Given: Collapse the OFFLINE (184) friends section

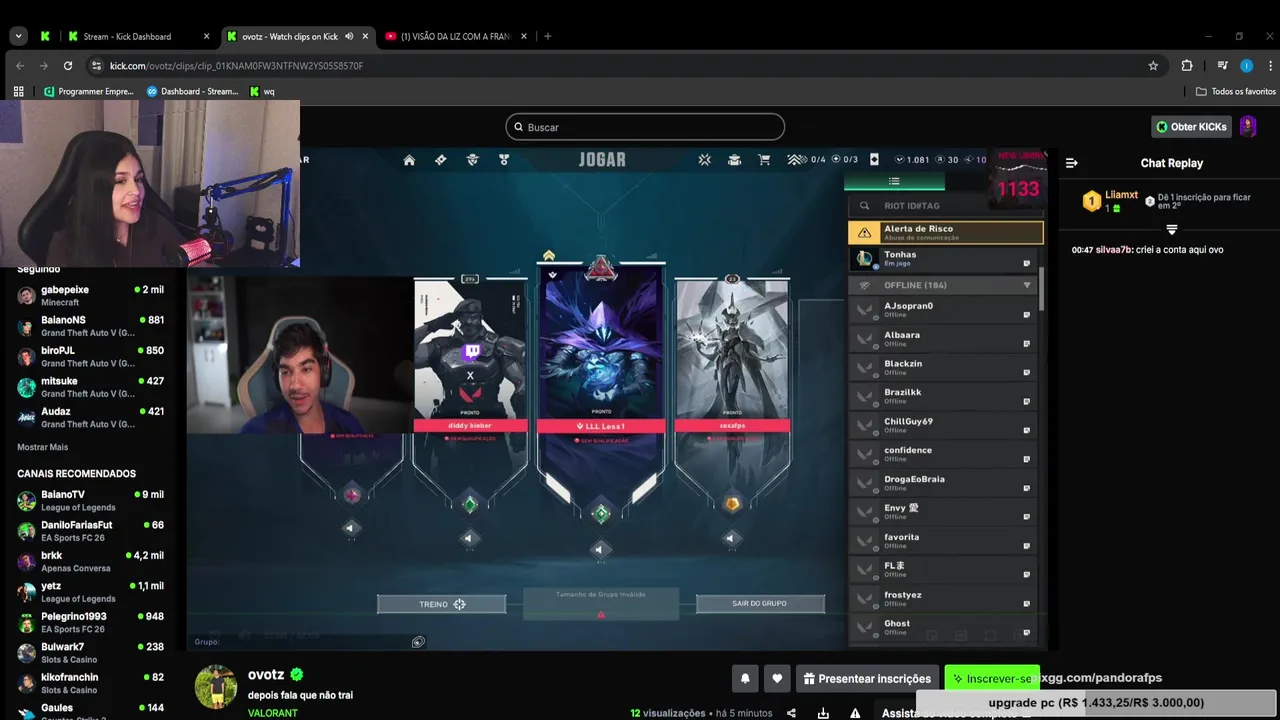Looking at the screenshot, I should tap(1027, 285).
